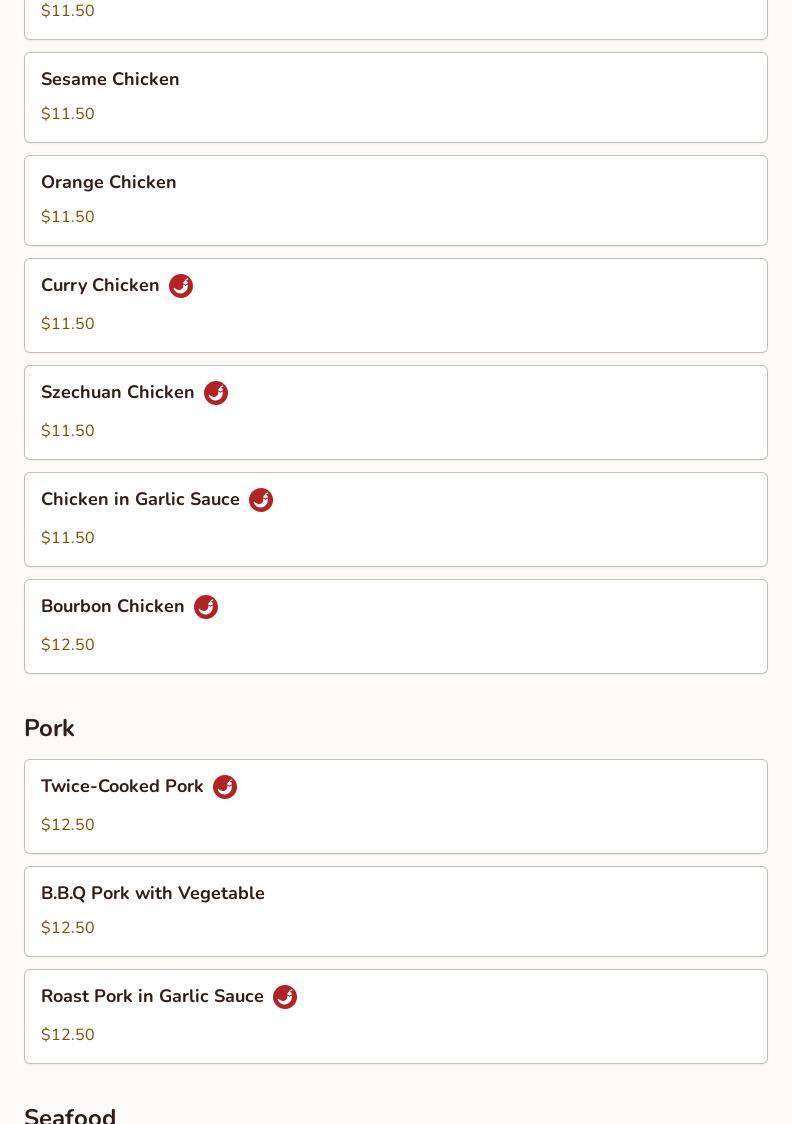792x1124 pixels.
Task: Select the Orange Chicken menu item
Action: 109,182
